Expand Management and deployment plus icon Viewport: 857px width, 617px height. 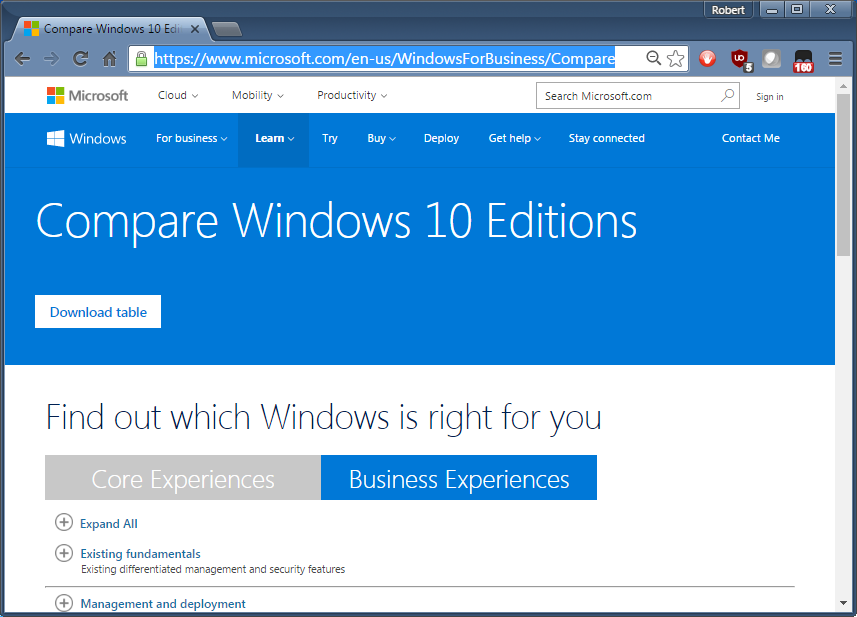tap(64, 603)
